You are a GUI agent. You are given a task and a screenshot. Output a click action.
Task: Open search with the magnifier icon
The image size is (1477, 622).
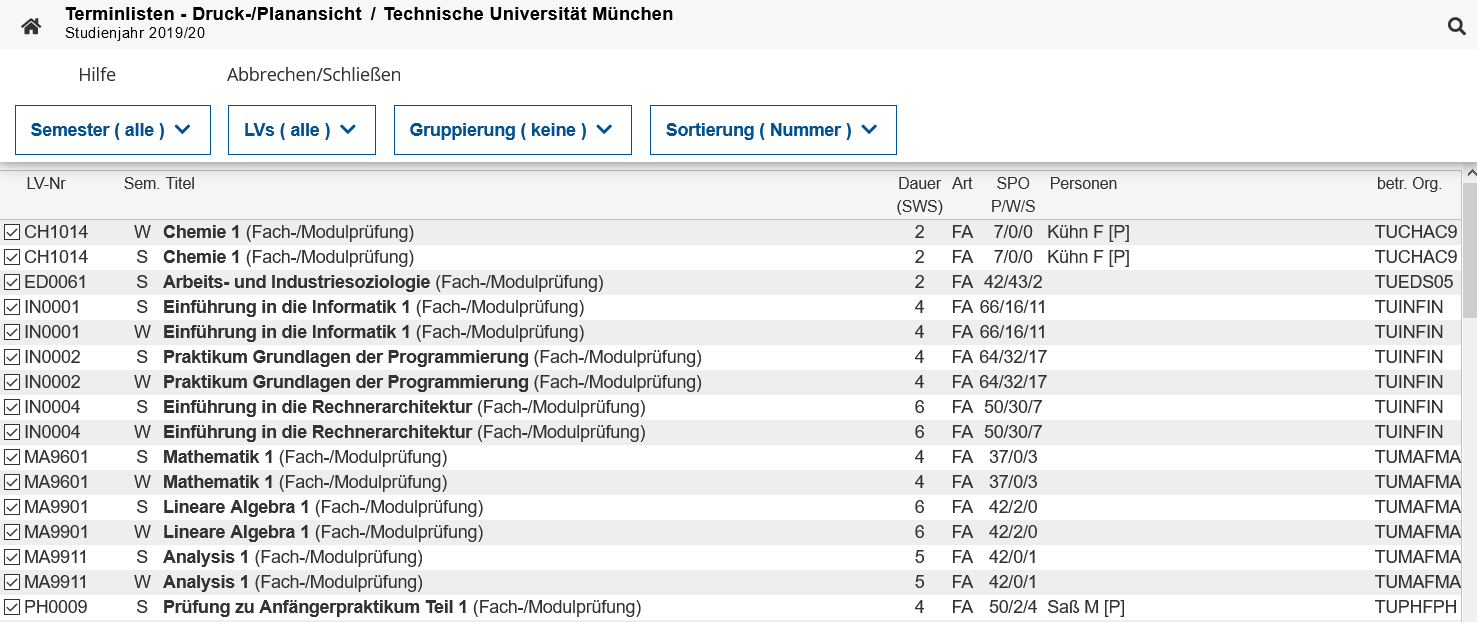pyautogui.click(x=1456, y=26)
